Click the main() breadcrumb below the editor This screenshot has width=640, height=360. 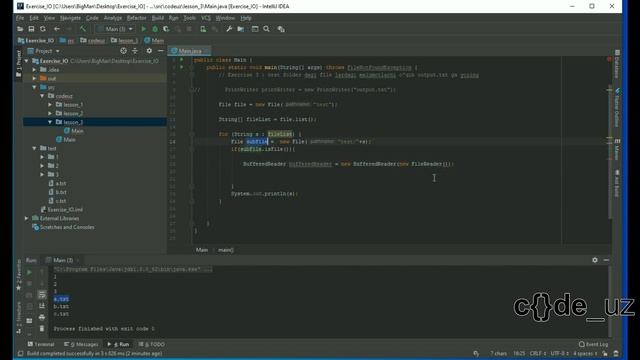(226, 250)
